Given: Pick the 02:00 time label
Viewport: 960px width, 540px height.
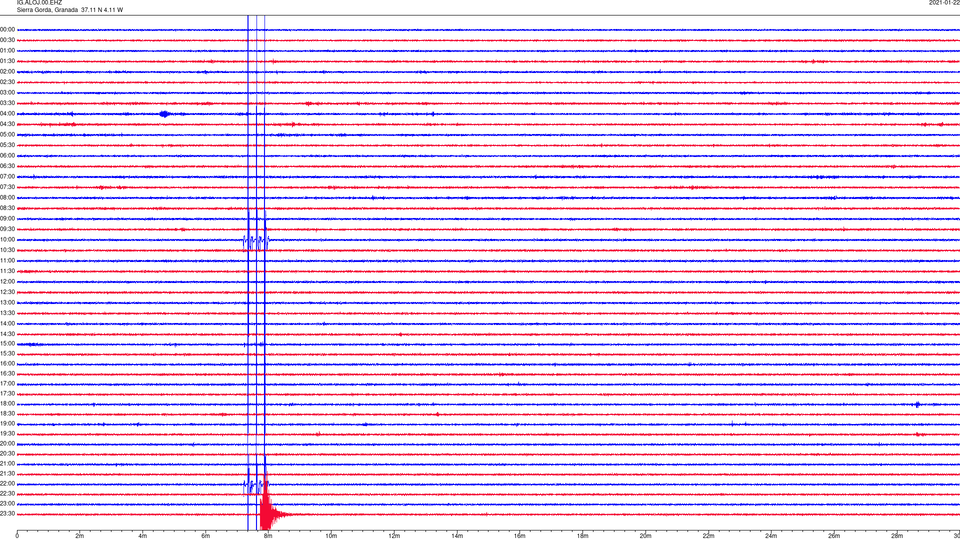Looking at the screenshot, I should pos(7,72).
